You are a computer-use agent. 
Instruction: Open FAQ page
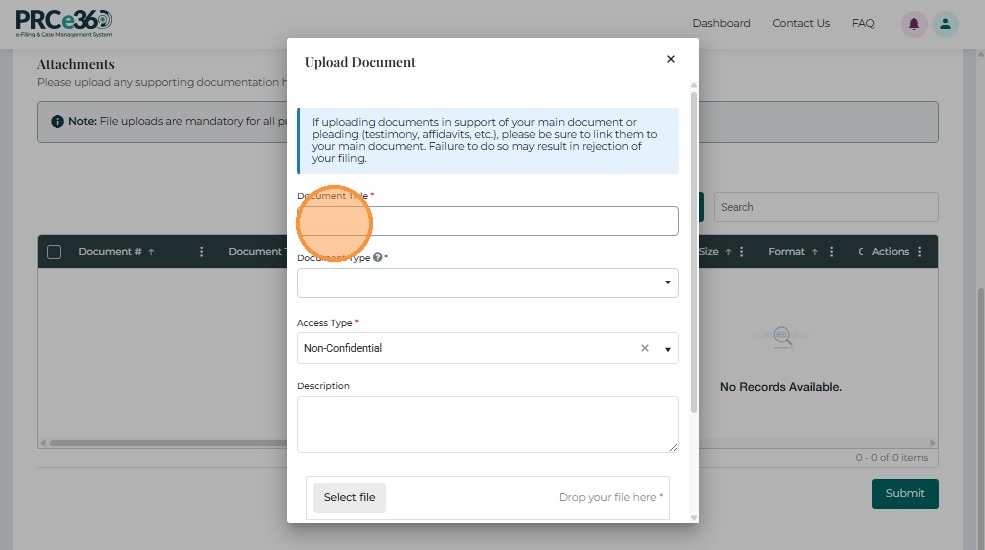click(863, 23)
